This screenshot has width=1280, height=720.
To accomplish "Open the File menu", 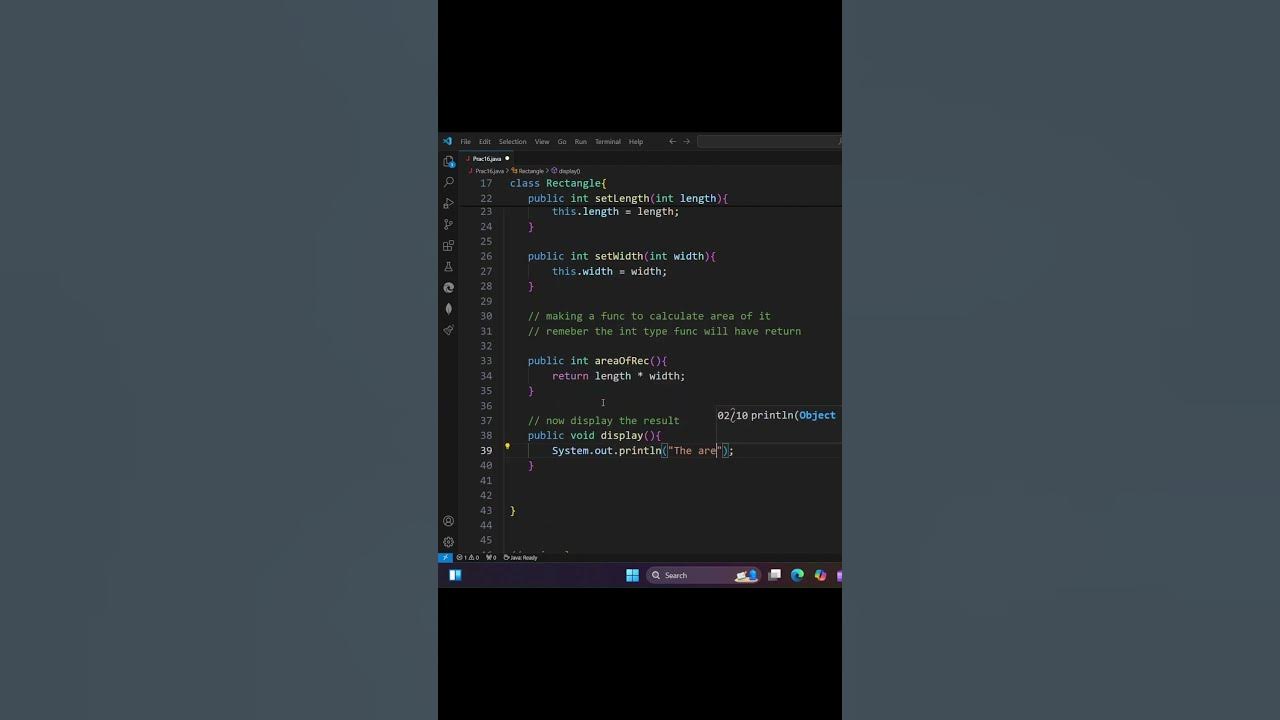I will click(465, 141).
